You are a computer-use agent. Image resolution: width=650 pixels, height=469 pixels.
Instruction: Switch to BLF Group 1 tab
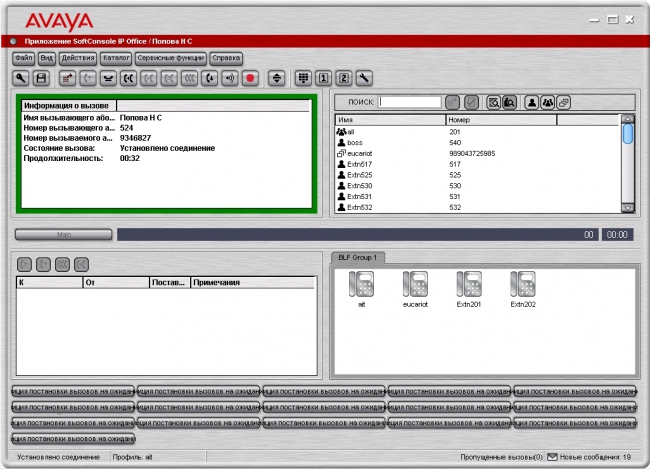[x=357, y=258]
